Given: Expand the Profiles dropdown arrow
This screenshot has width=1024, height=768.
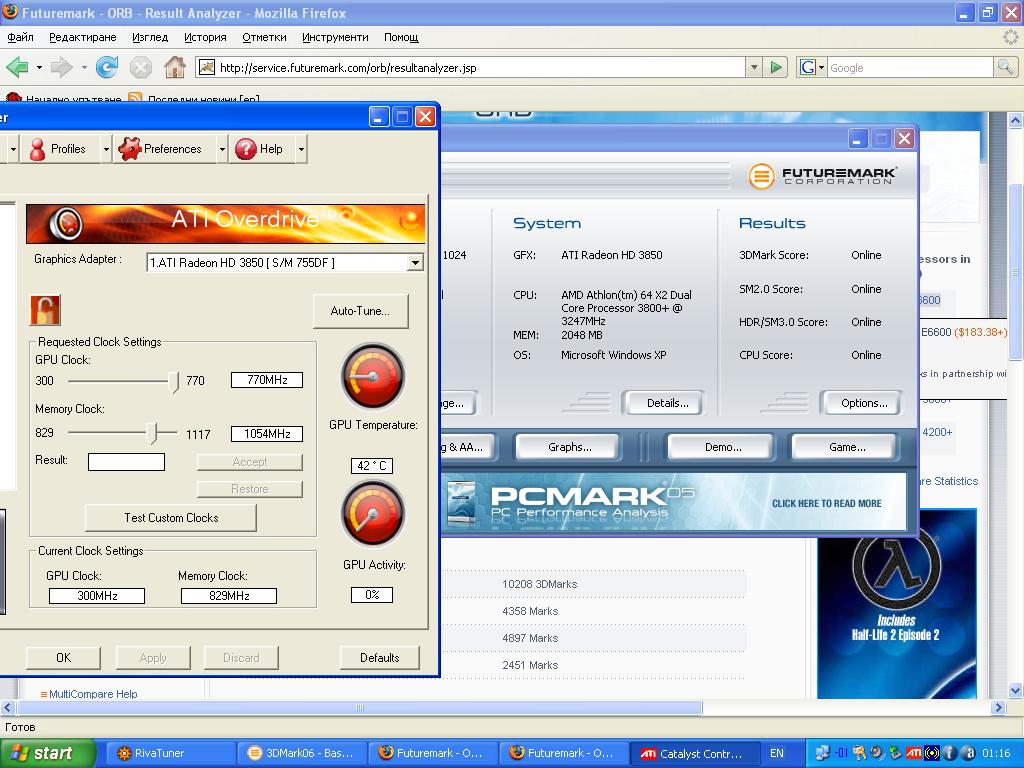Looking at the screenshot, I should (106, 149).
